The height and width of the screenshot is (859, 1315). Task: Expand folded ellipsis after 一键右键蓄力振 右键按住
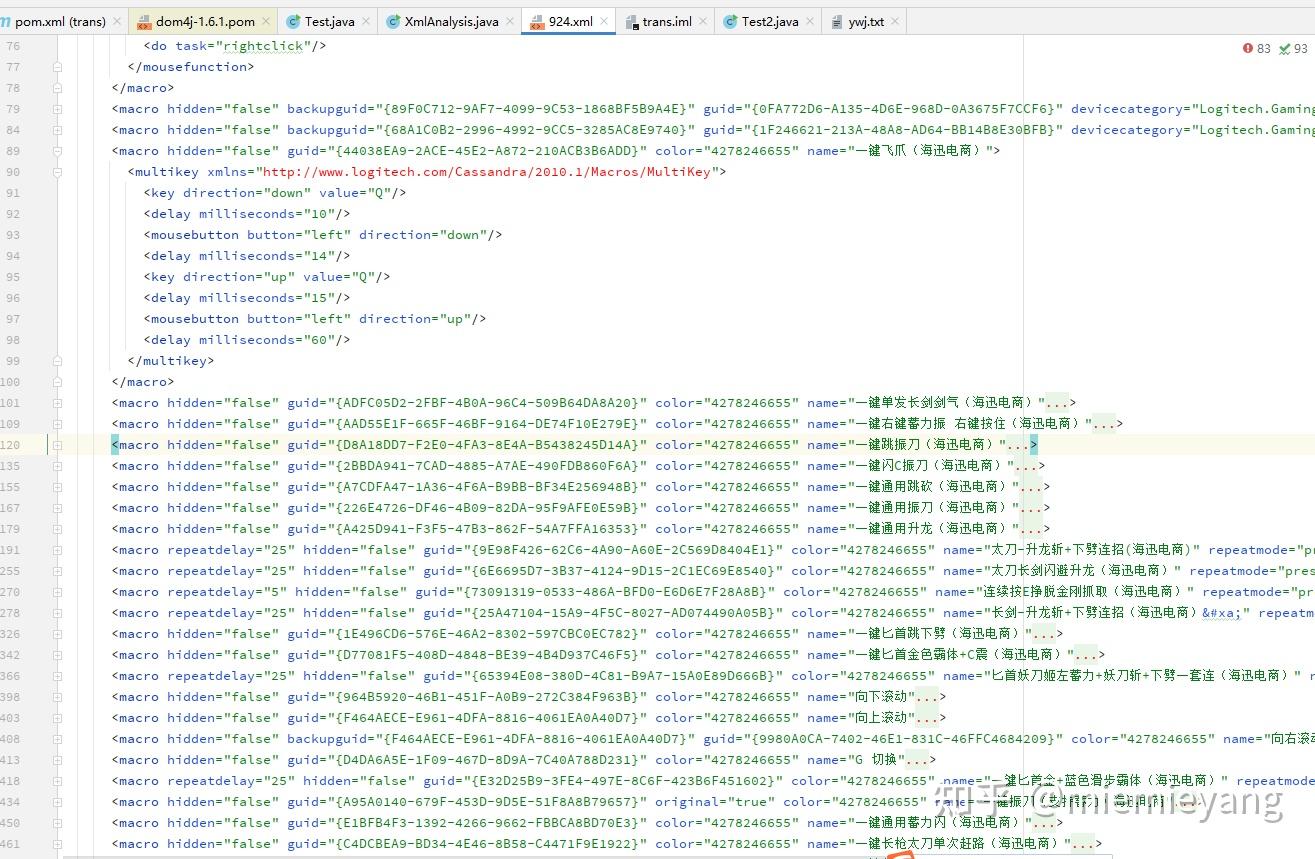(1103, 424)
